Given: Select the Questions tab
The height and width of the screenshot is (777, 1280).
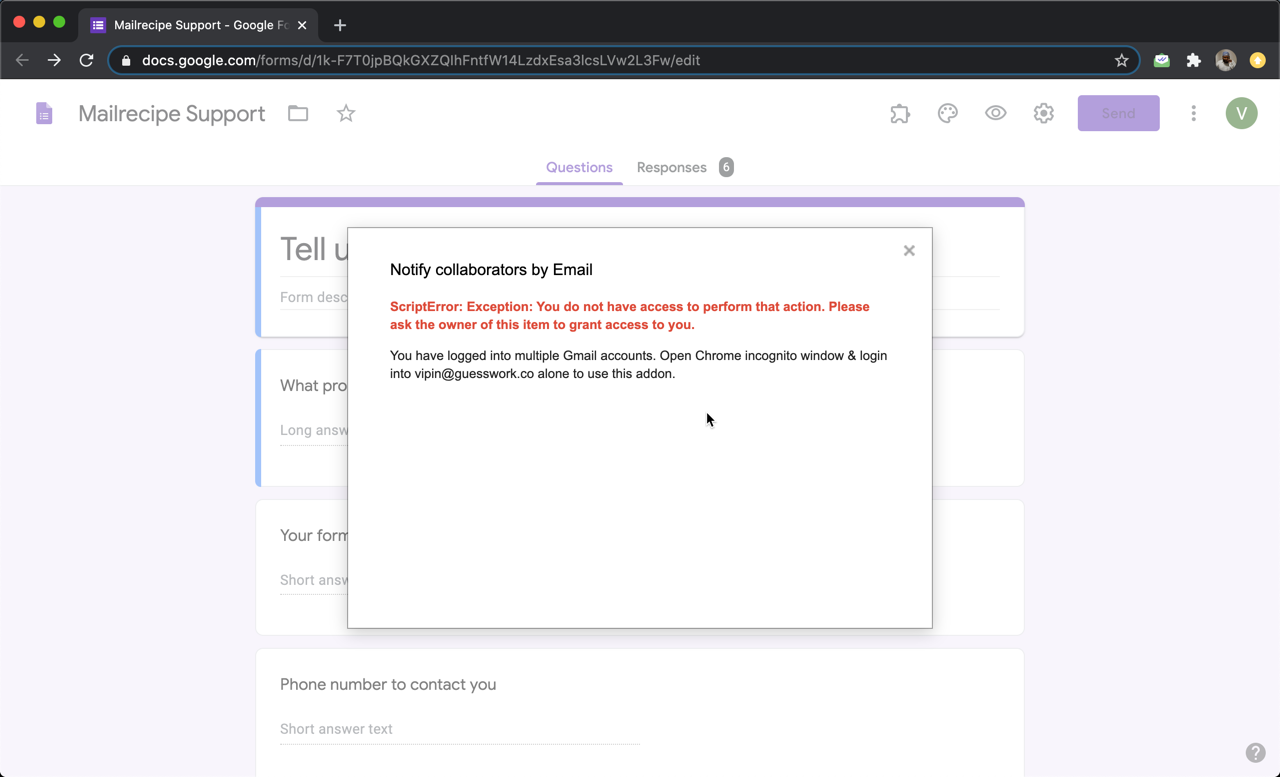Looking at the screenshot, I should tap(578, 167).
